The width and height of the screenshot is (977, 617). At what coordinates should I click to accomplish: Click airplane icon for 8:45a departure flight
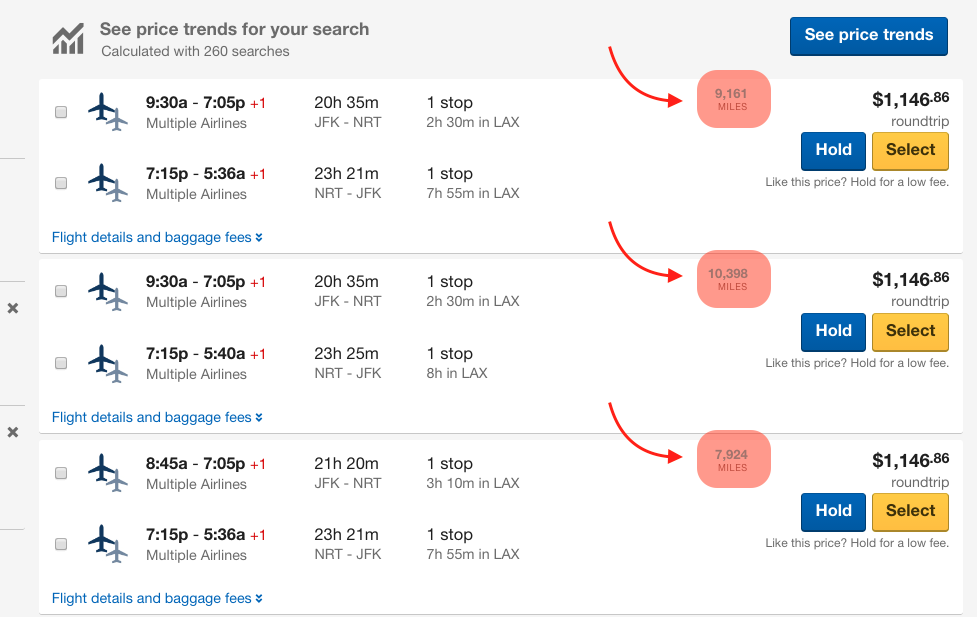pyautogui.click(x=108, y=473)
